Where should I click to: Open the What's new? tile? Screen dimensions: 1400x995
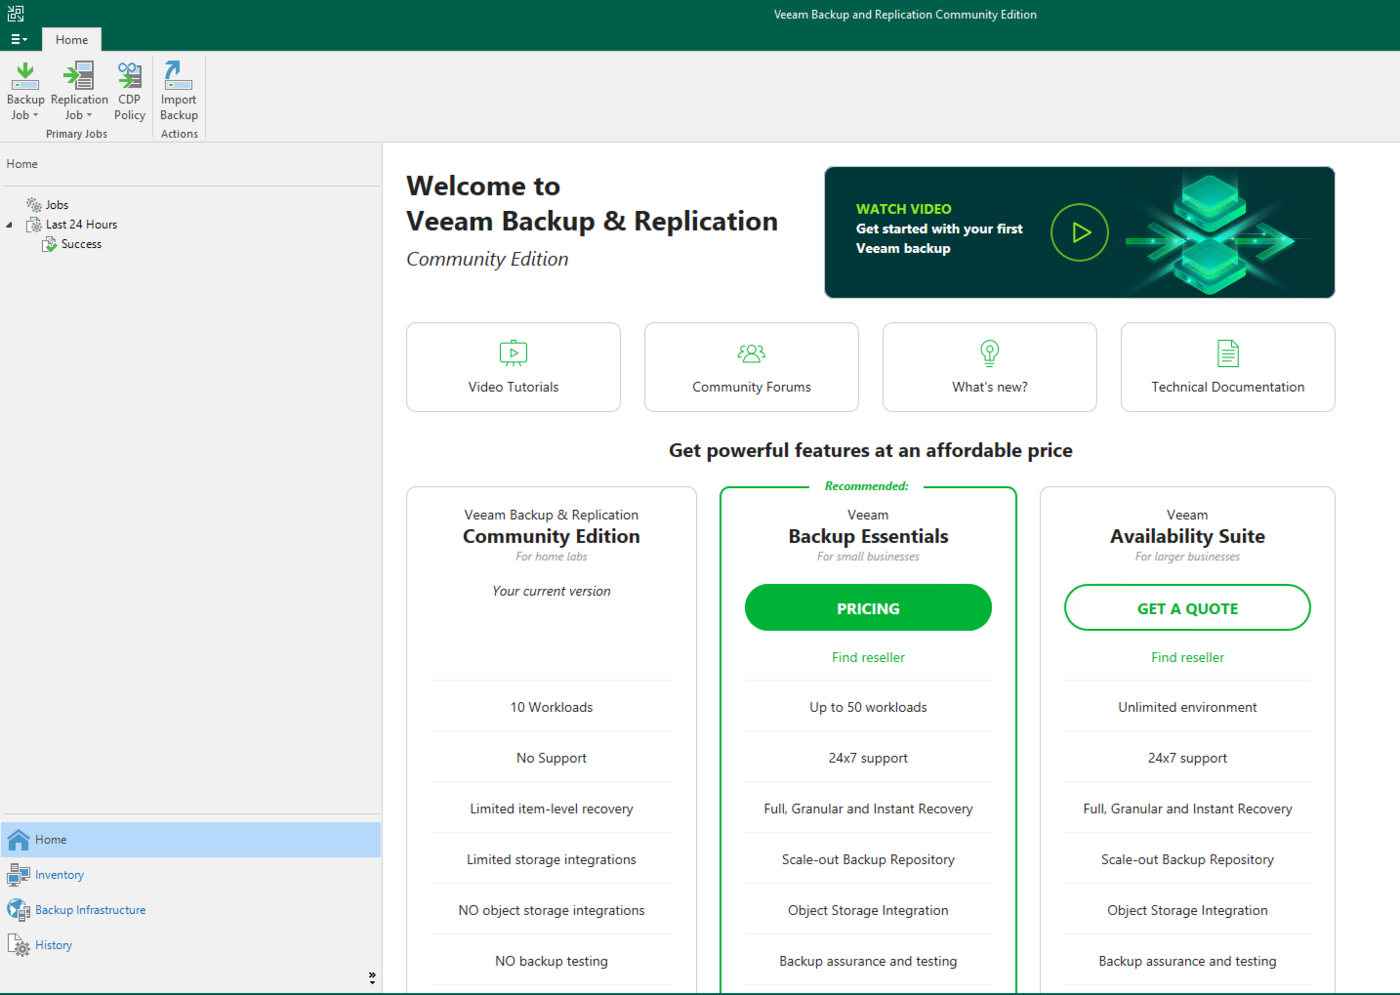click(x=989, y=367)
